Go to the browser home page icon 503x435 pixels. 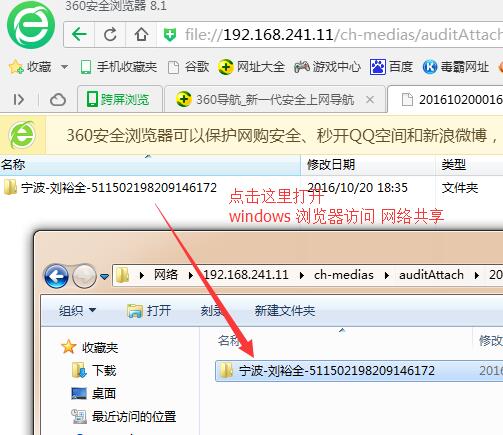point(141,34)
